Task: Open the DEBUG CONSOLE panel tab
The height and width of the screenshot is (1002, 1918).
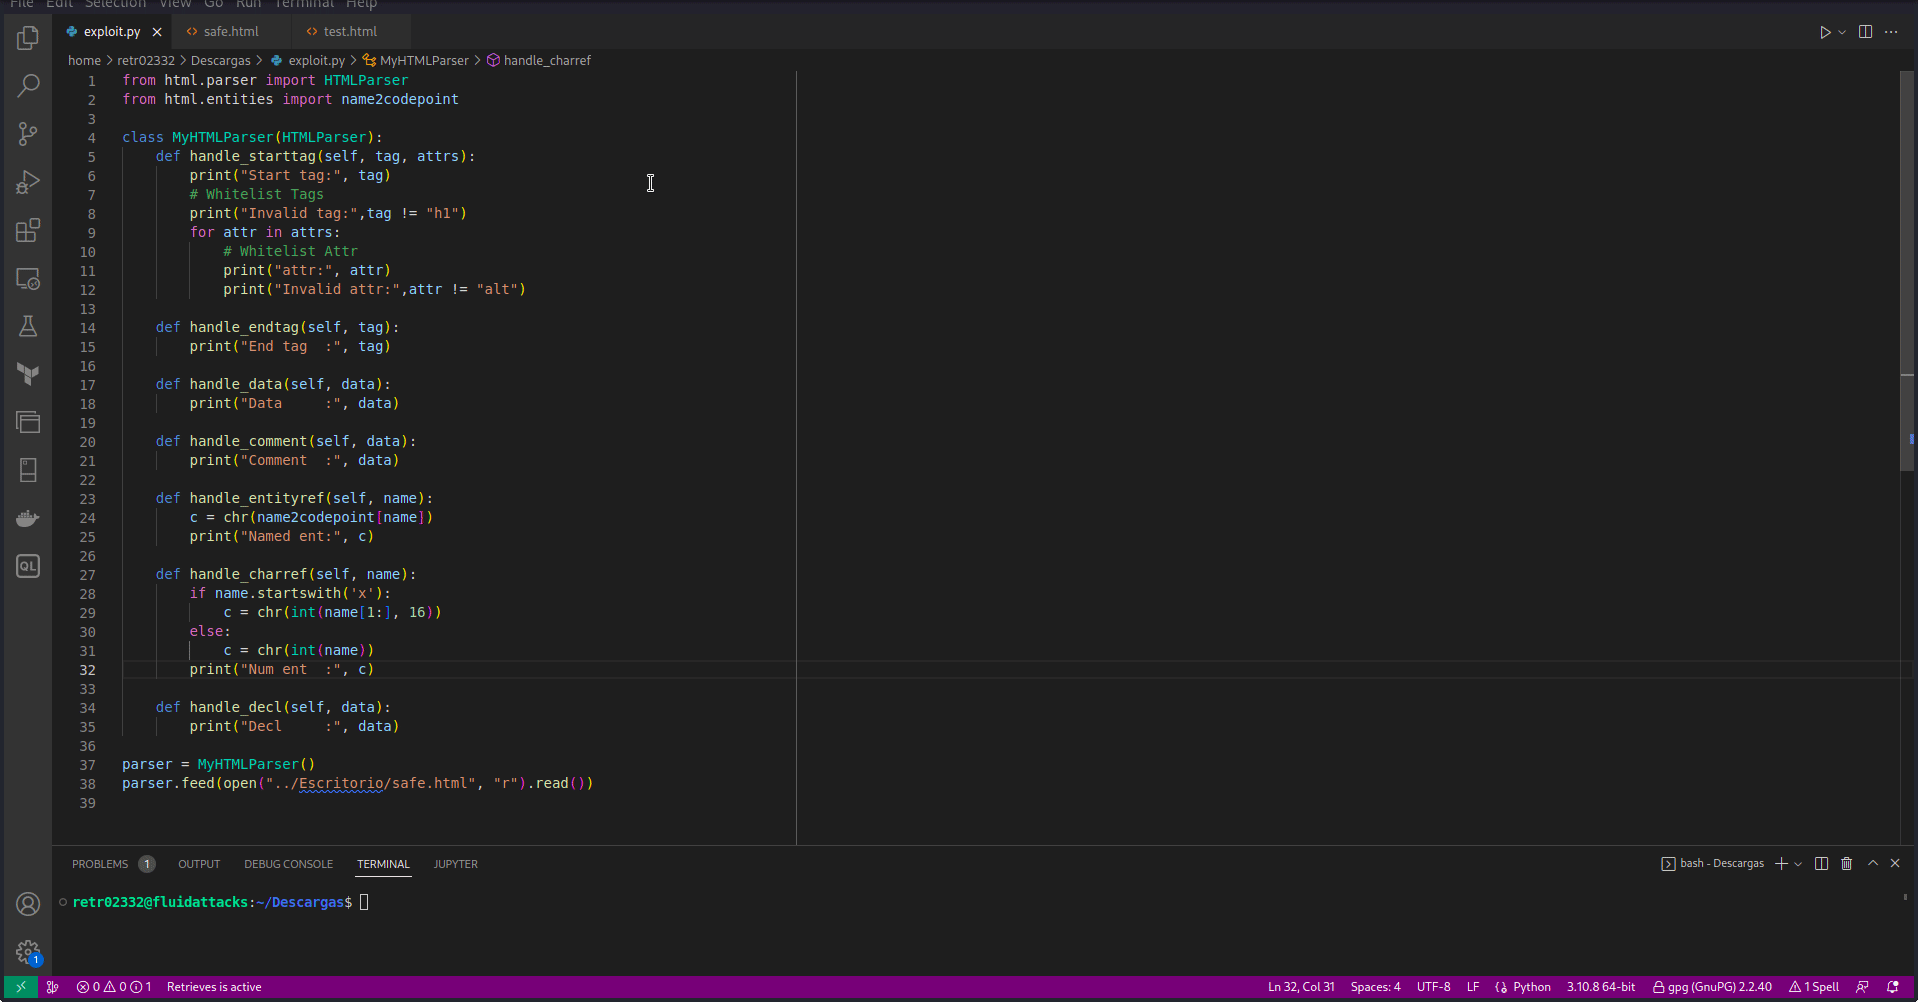Action: (288, 864)
